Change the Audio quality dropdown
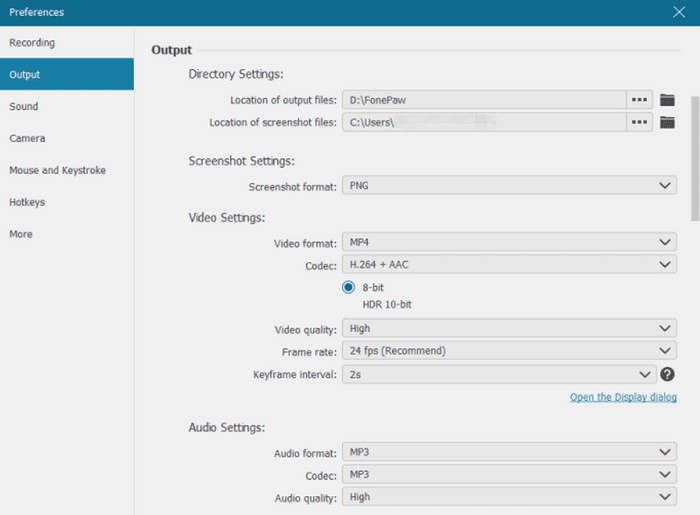This screenshot has width=700, height=515. click(509, 496)
